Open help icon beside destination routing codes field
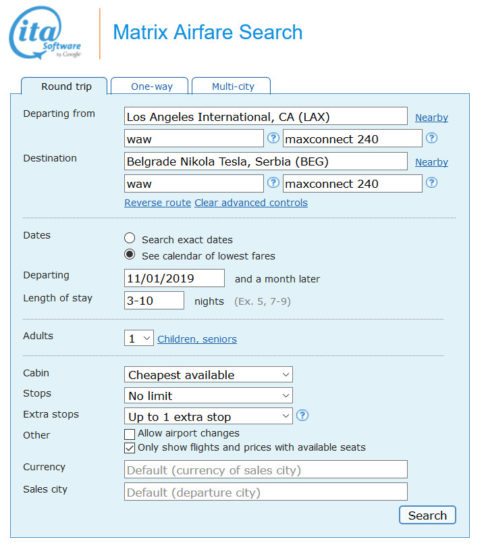This screenshot has width=486, height=550. 273,182
